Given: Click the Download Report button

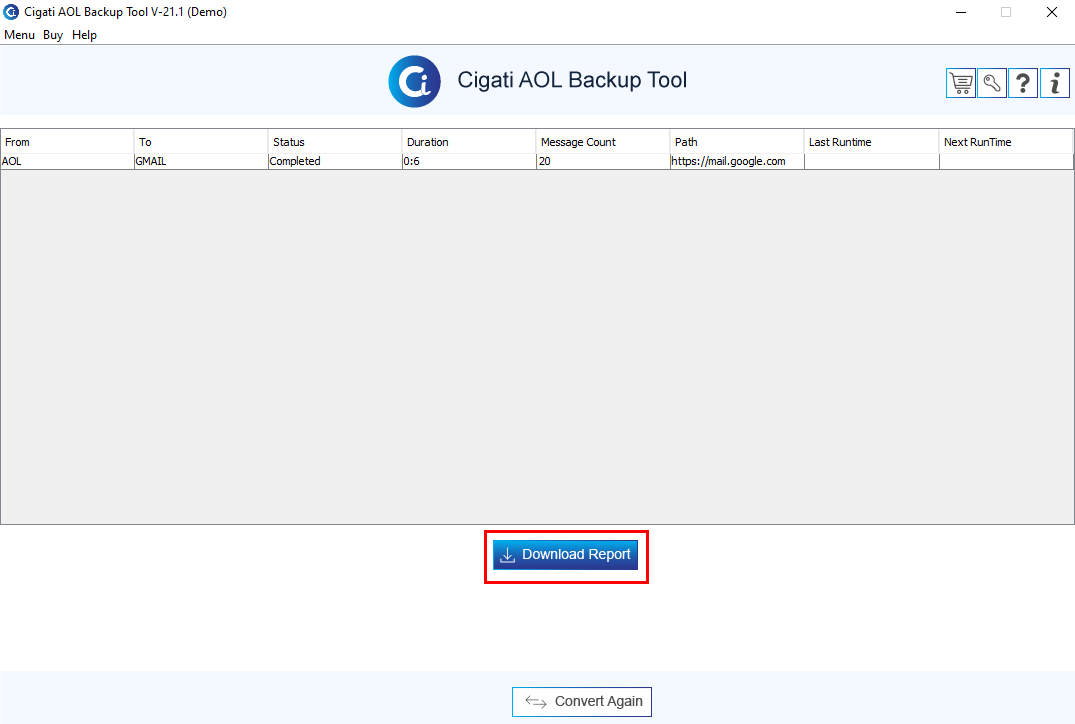Looking at the screenshot, I should point(566,555).
